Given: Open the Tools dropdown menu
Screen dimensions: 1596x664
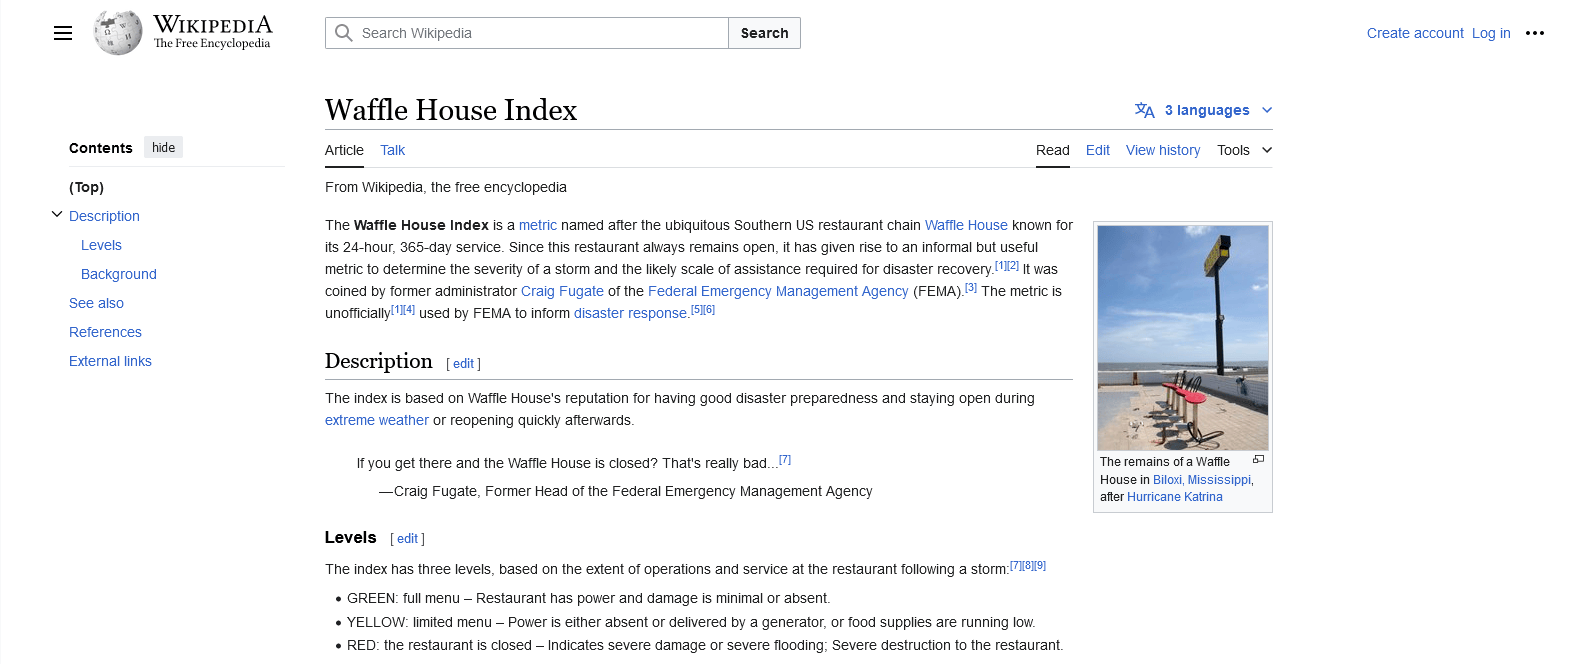Looking at the screenshot, I should (1244, 150).
